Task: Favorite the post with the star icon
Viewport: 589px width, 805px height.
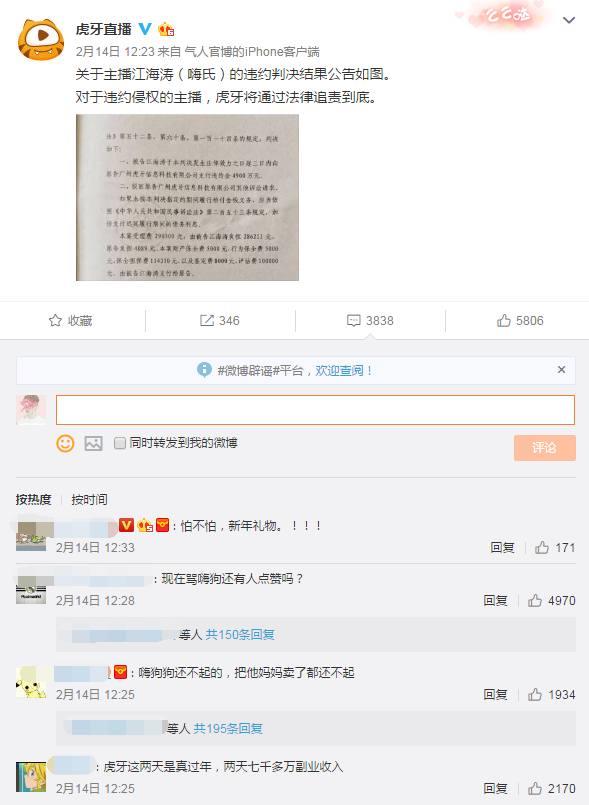Action: 70,321
